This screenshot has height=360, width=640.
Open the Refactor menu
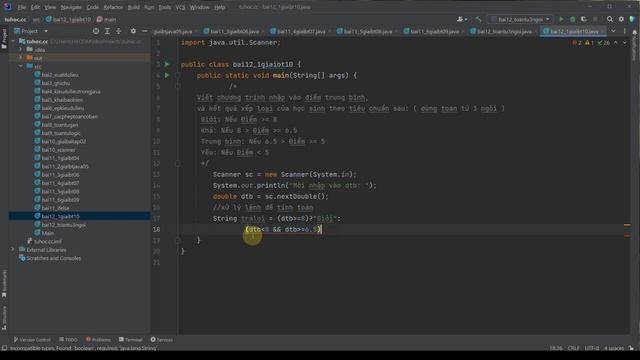tap(113, 7)
